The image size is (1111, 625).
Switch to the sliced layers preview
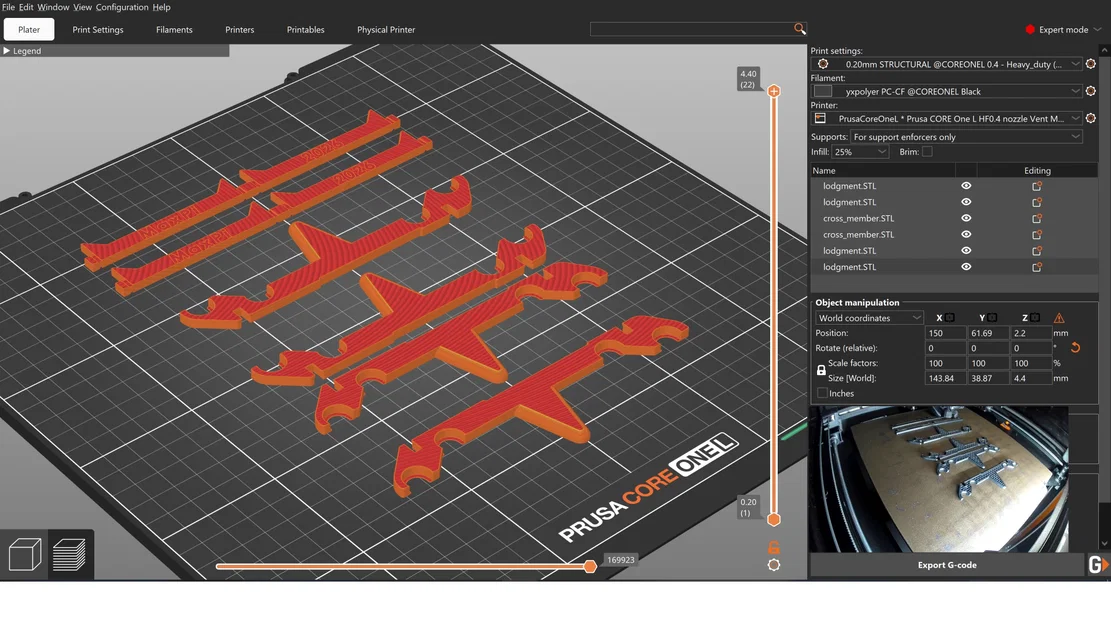69,554
